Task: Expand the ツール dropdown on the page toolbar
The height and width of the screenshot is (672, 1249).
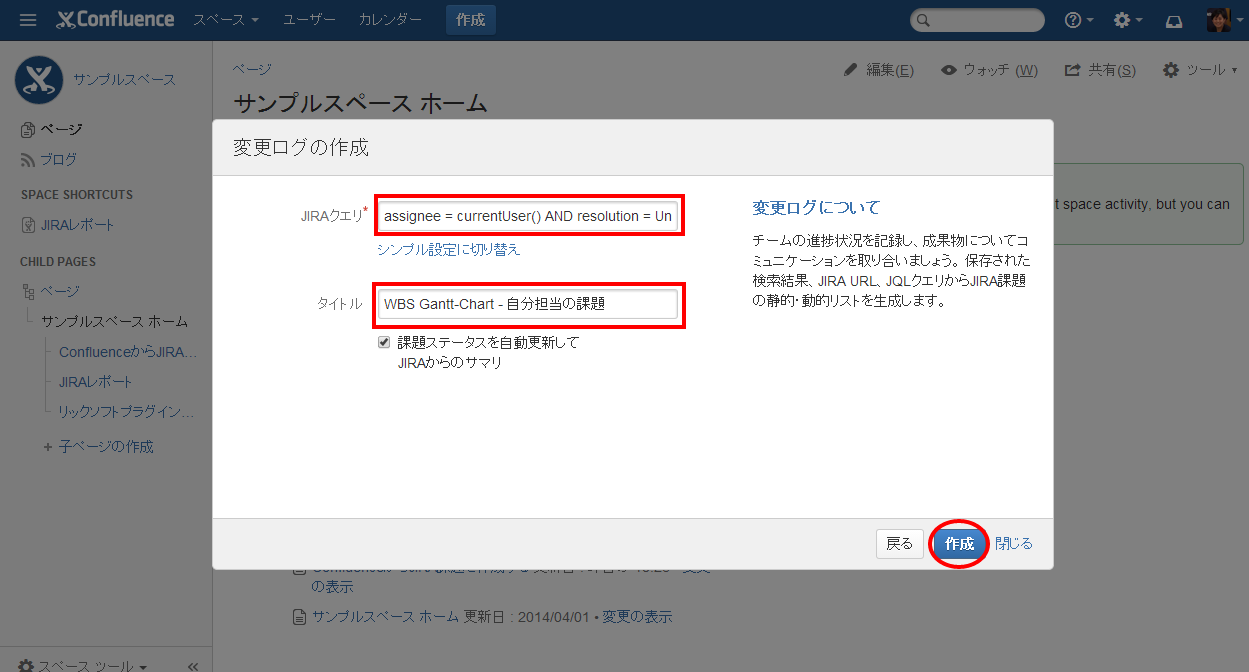Action: tap(1200, 70)
